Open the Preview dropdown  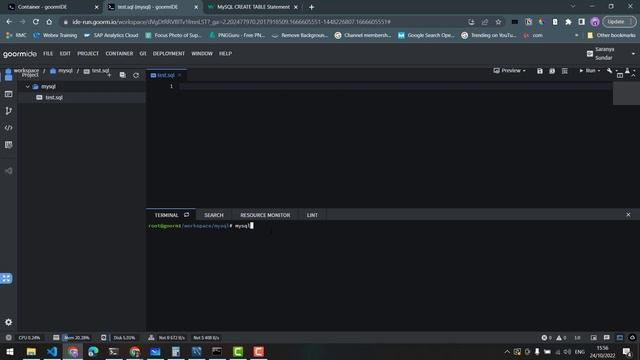point(509,71)
